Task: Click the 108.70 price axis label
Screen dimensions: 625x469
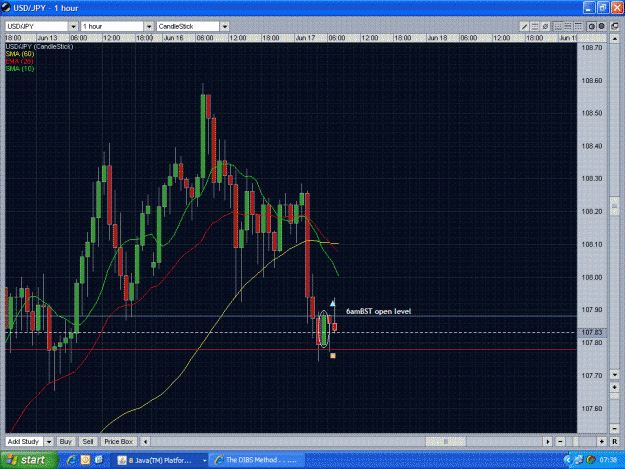Action: point(592,48)
